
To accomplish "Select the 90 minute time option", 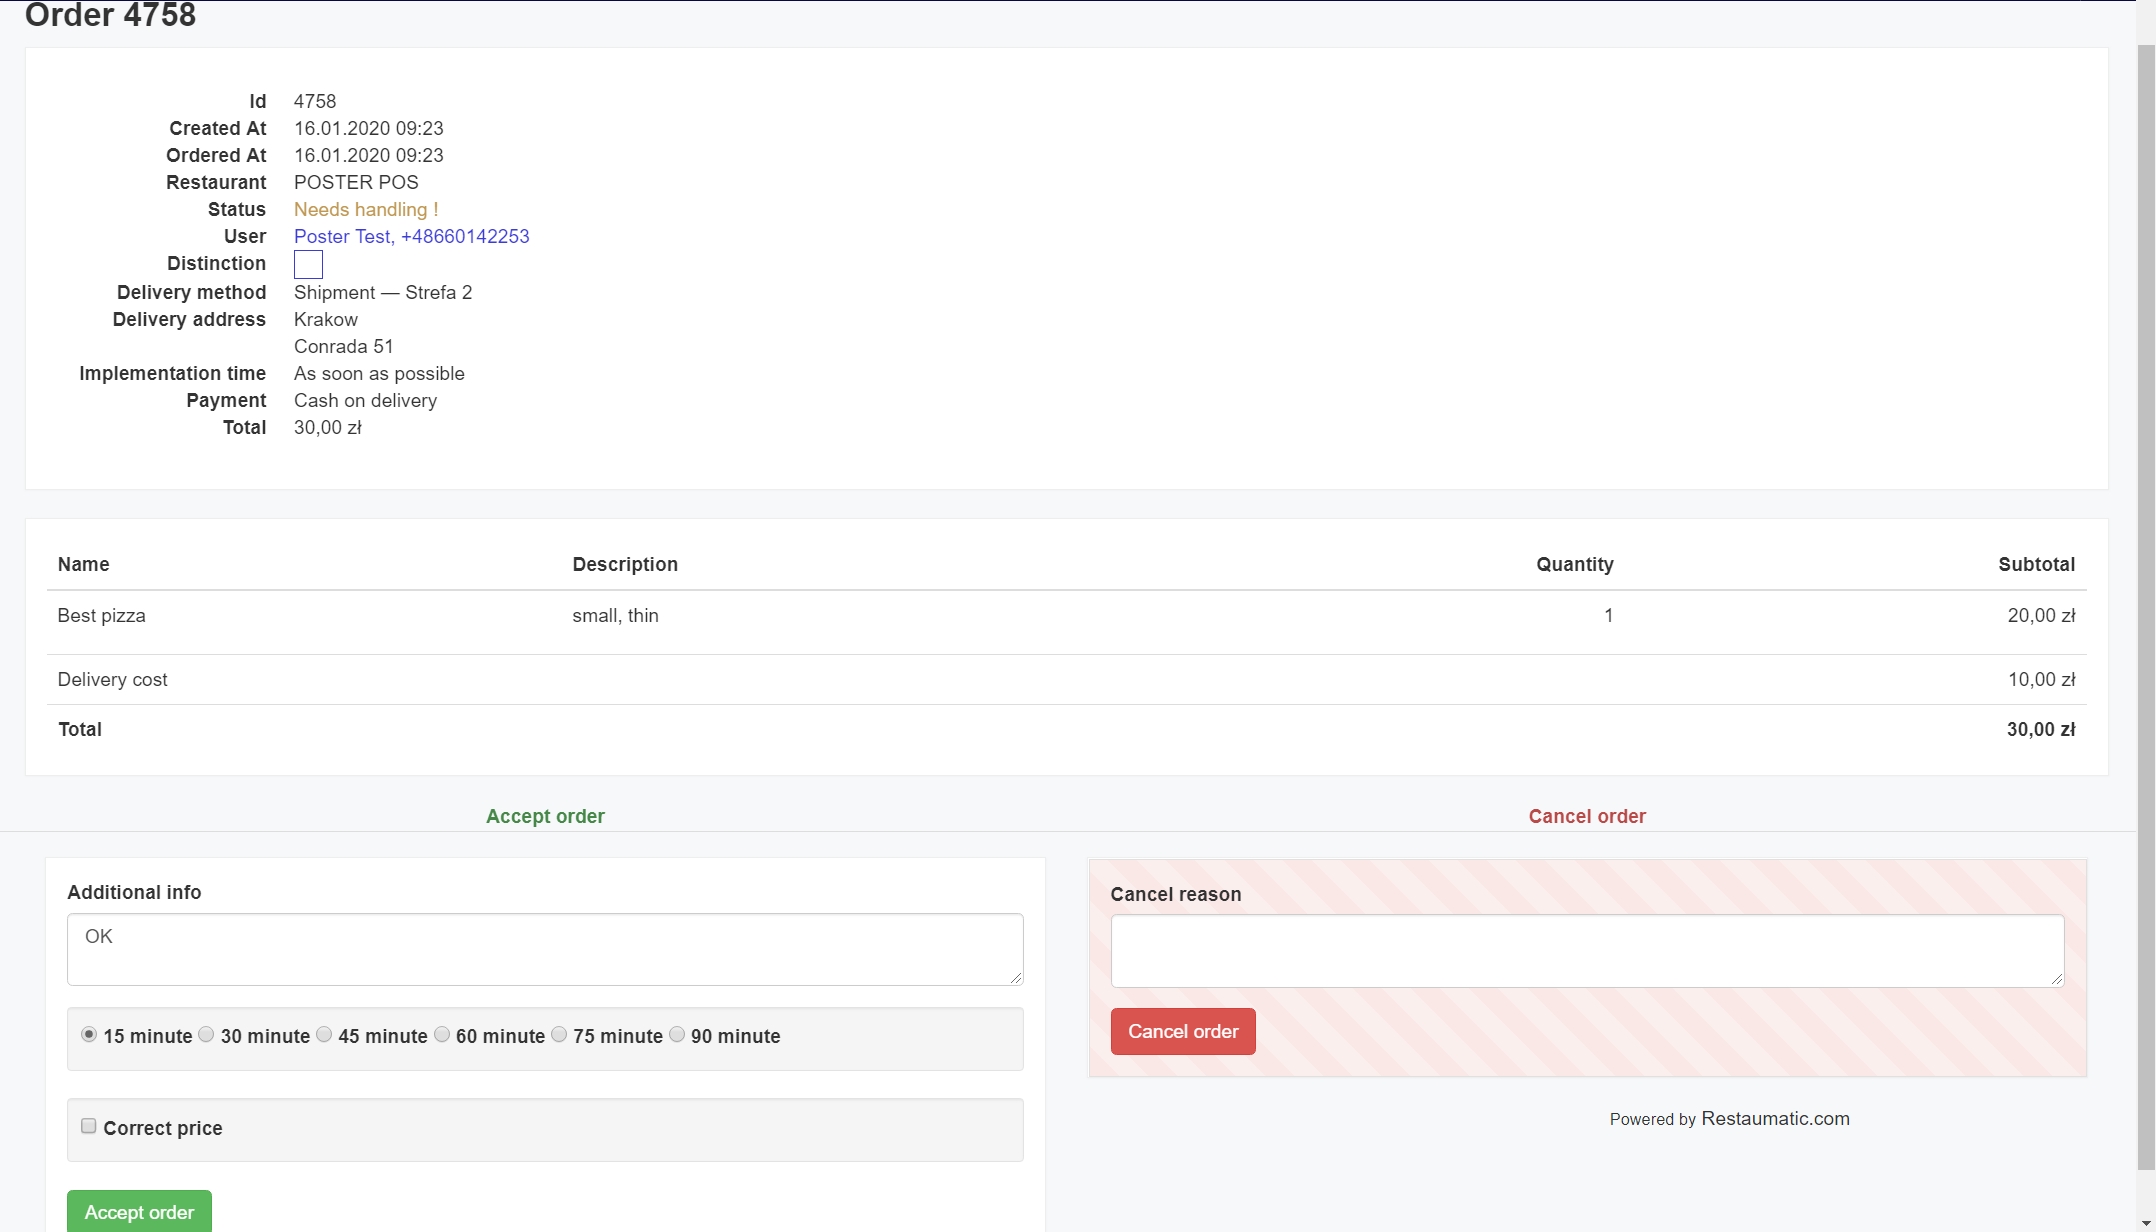I will click(x=677, y=1035).
